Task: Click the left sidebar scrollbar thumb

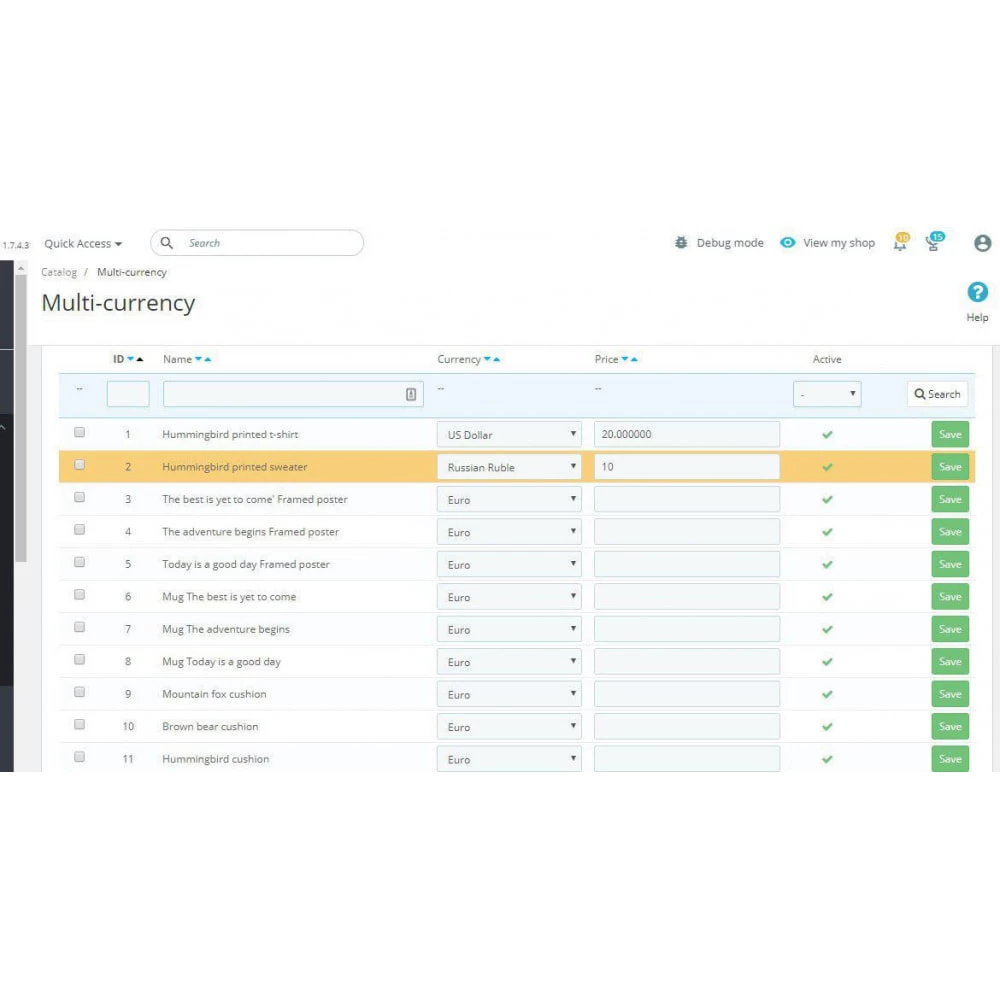Action: click(21, 418)
